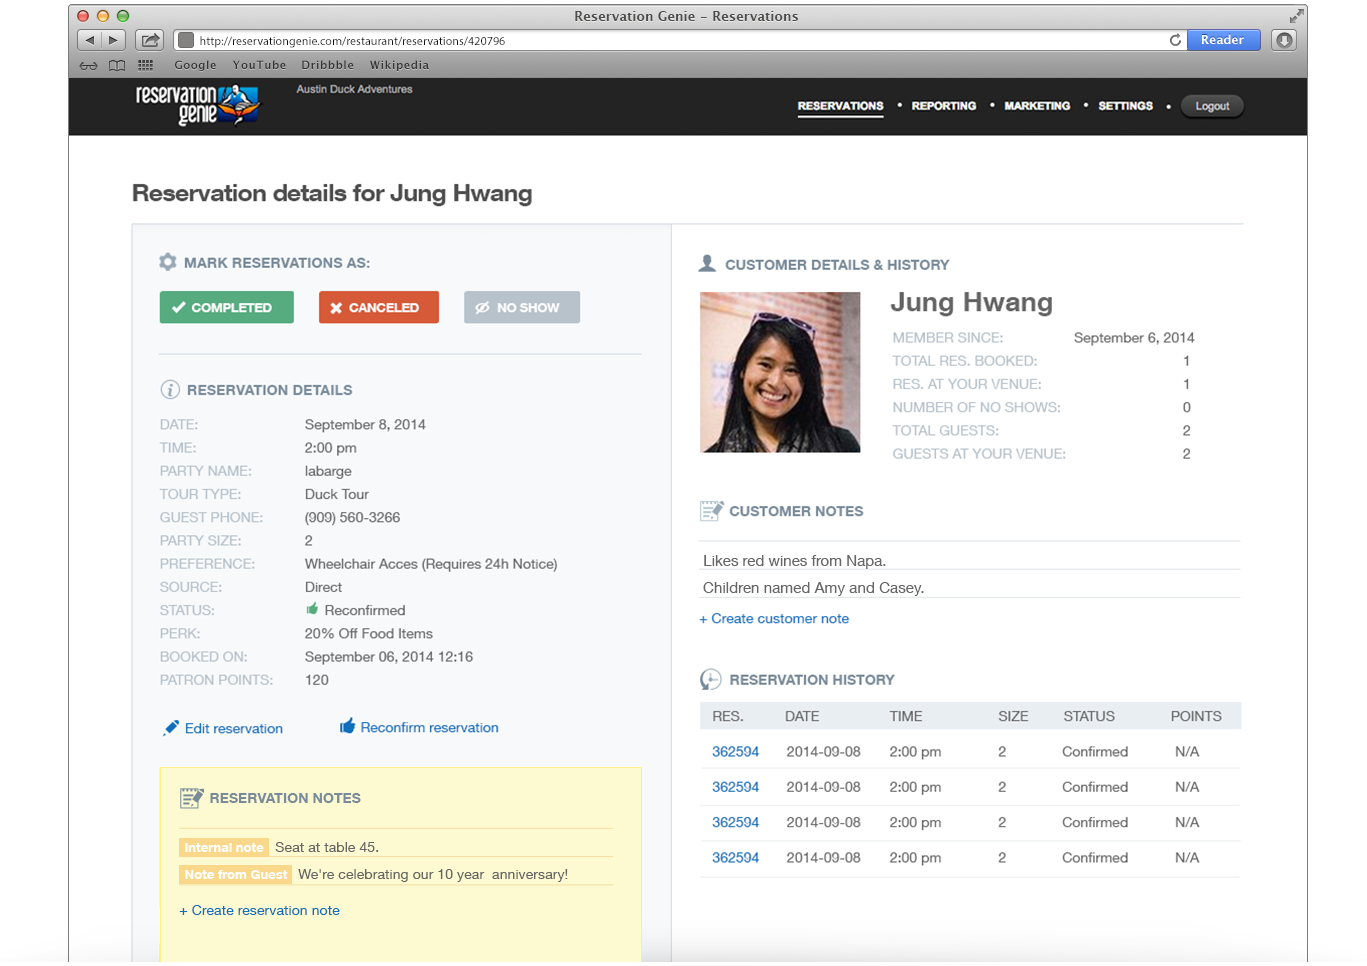This screenshot has height=966, width=1367.
Task: Click Jung Hwang's profile photo
Action: (x=780, y=372)
